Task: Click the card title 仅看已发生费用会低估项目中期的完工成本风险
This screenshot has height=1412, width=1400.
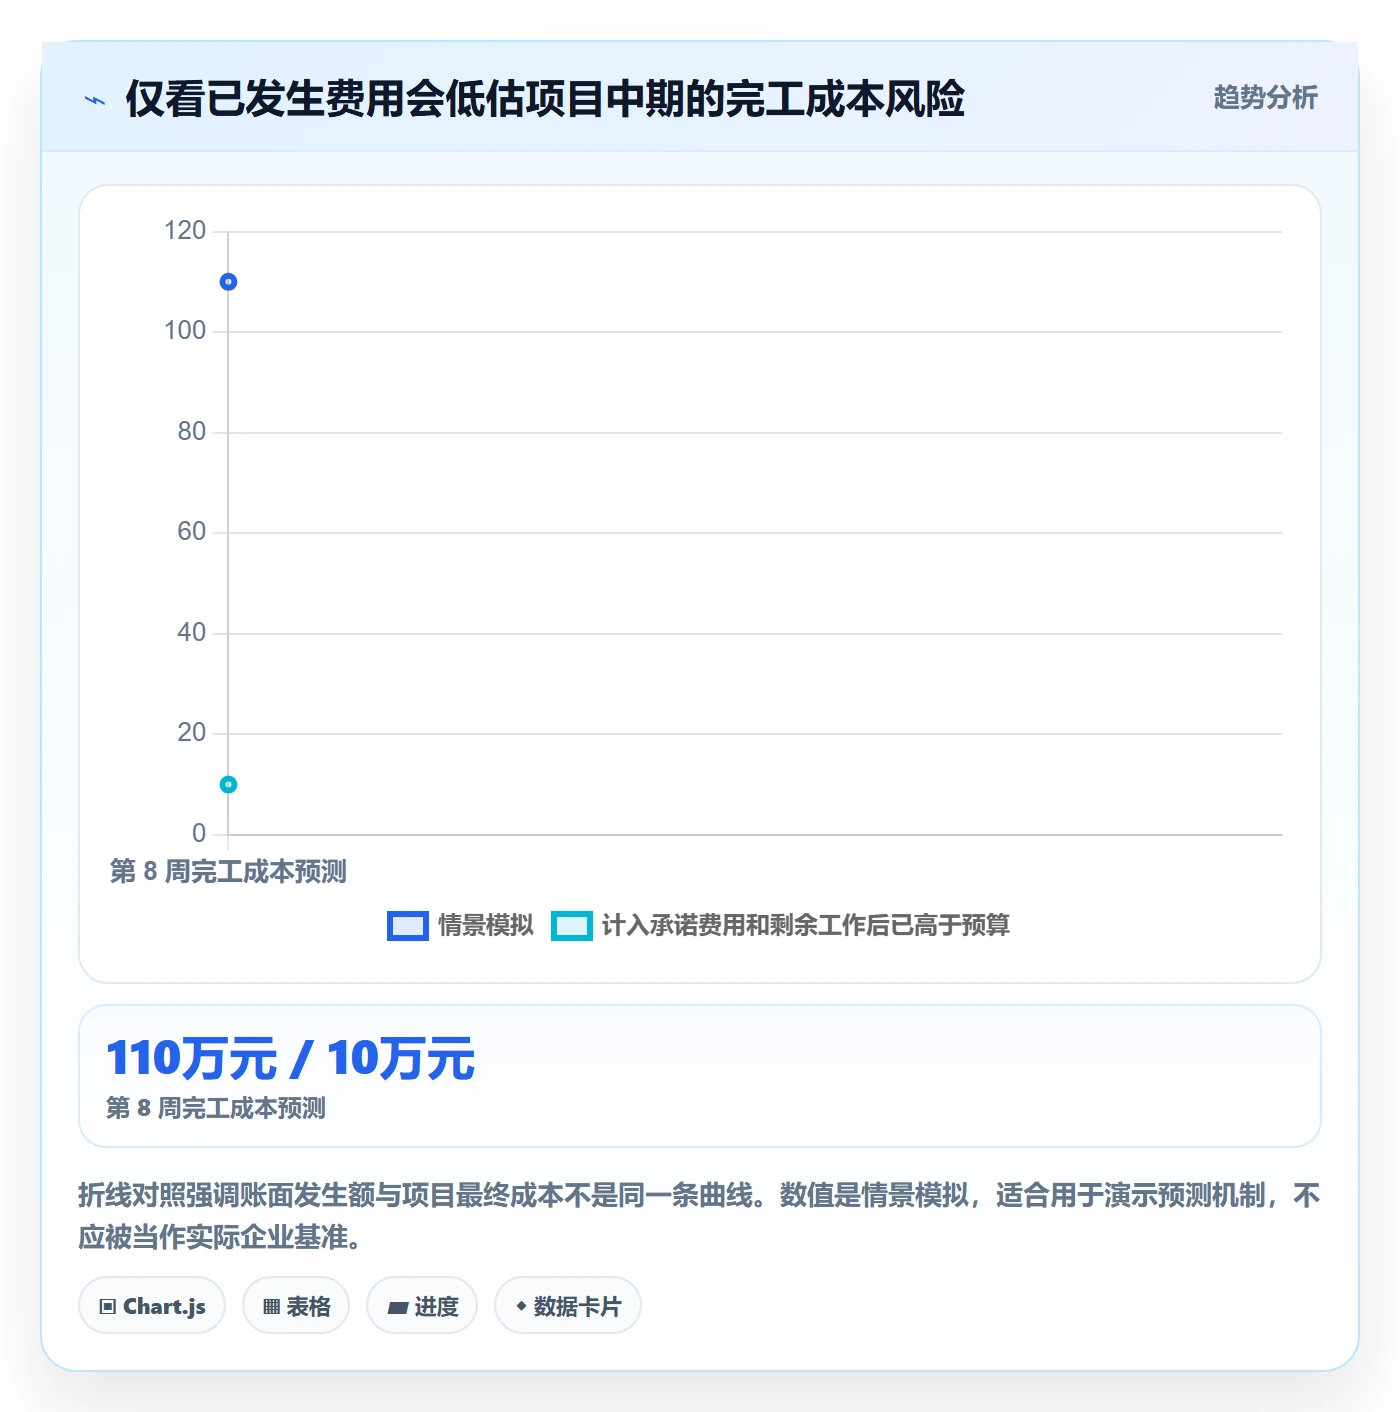Action: point(545,99)
